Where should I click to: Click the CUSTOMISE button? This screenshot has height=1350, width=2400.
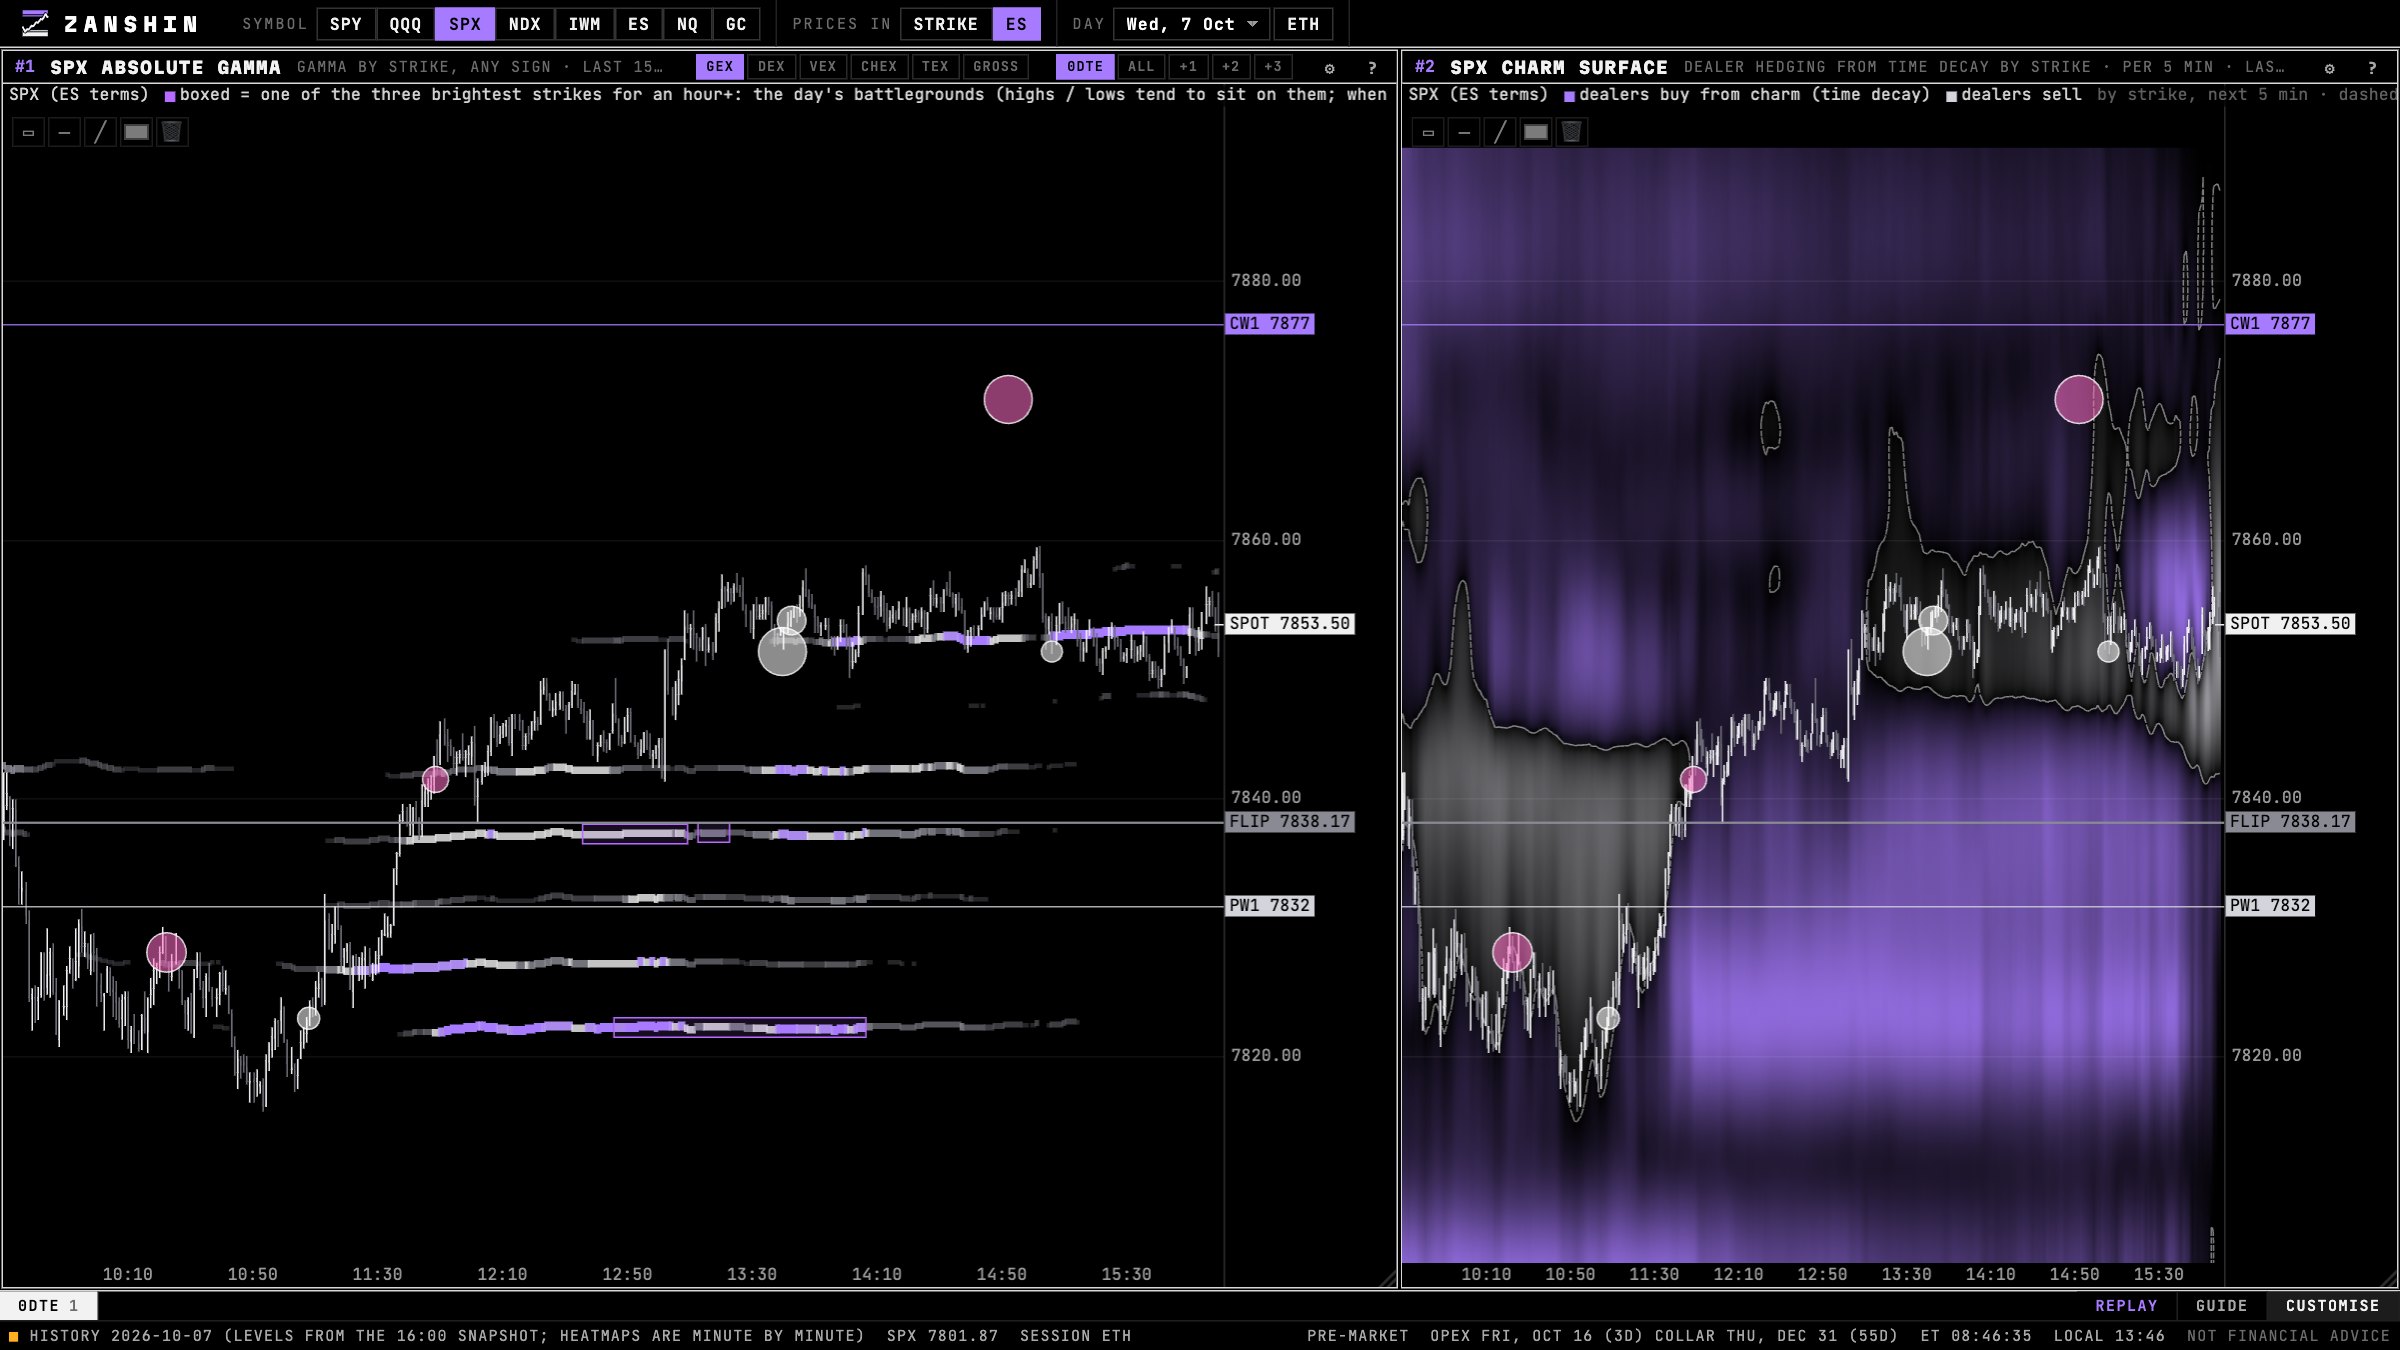[x=2332, y=1306]
